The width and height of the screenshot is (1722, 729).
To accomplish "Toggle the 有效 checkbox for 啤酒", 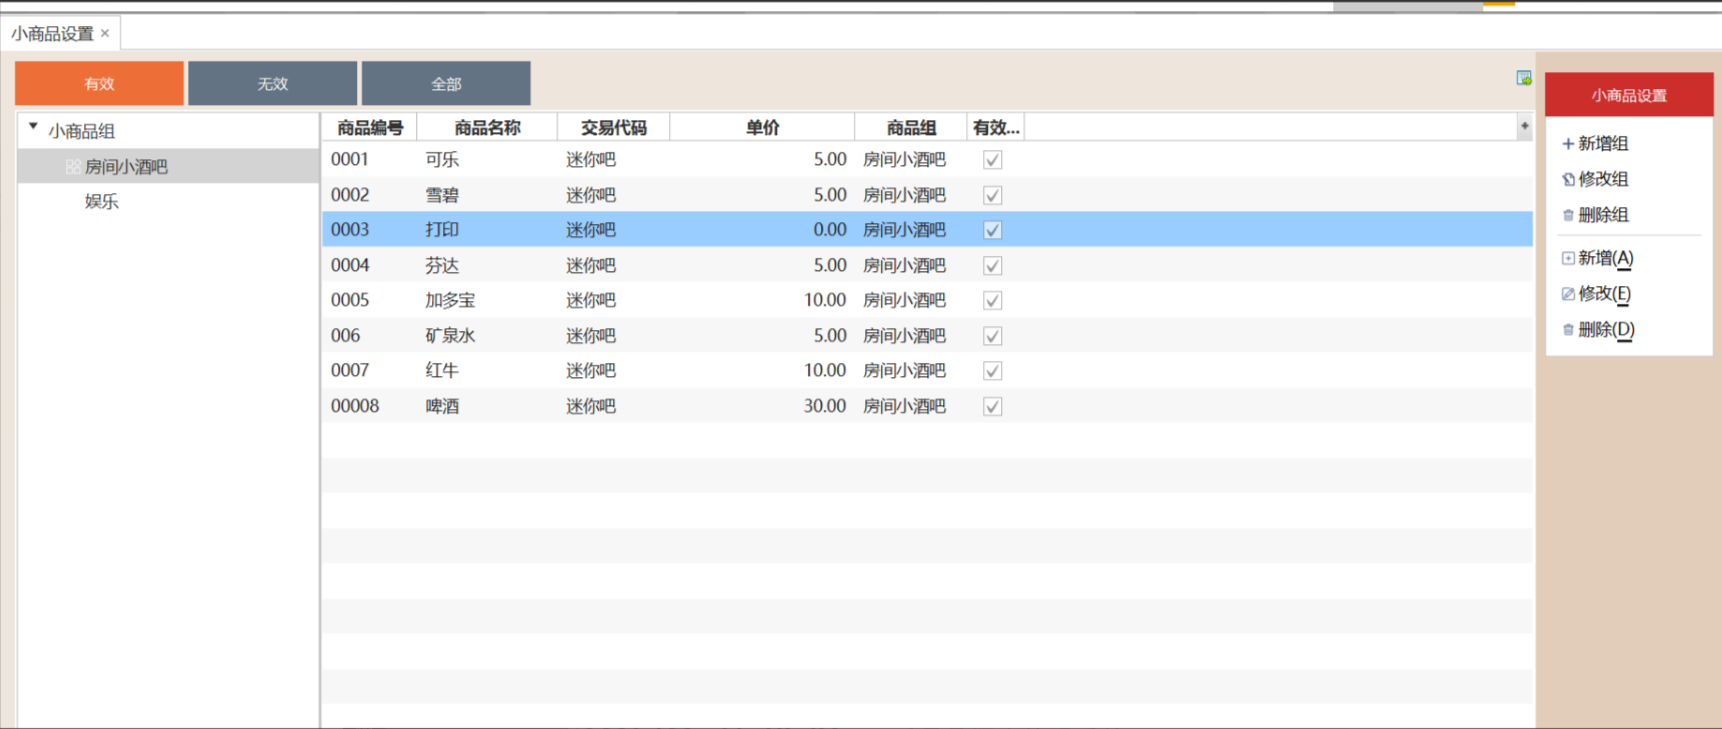I will [992, 406].
